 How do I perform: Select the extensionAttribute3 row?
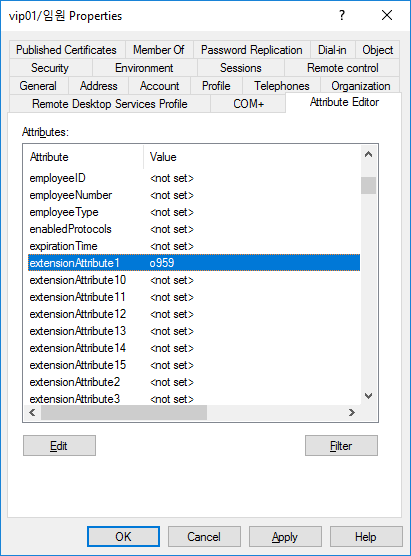(194, 399)
